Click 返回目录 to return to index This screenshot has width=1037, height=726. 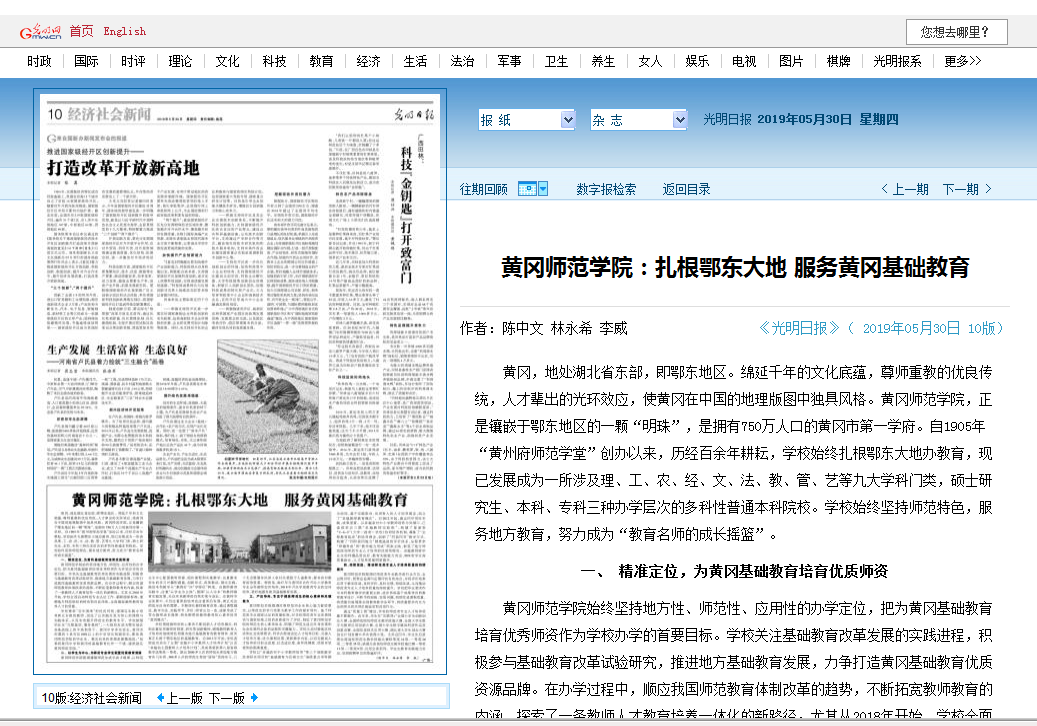pyautogui.click(x=686, y=189)
